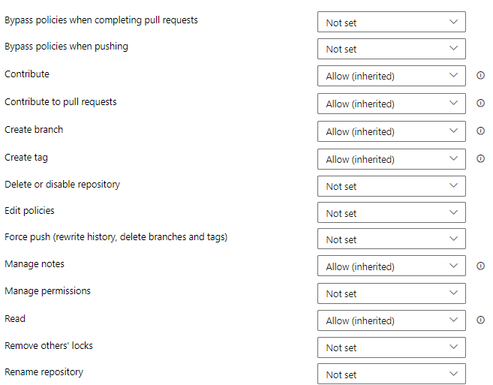Show inheritance info for Create branch
The width and height of the screenshot is (493, 385).
(480, 131)
